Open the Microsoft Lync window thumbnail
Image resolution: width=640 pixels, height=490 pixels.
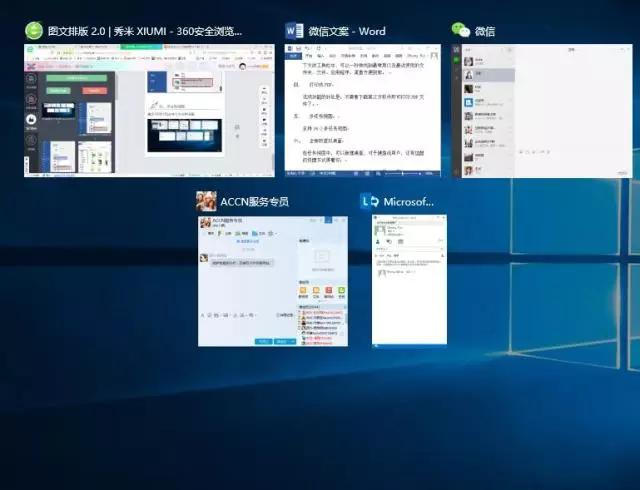(409, 280)
